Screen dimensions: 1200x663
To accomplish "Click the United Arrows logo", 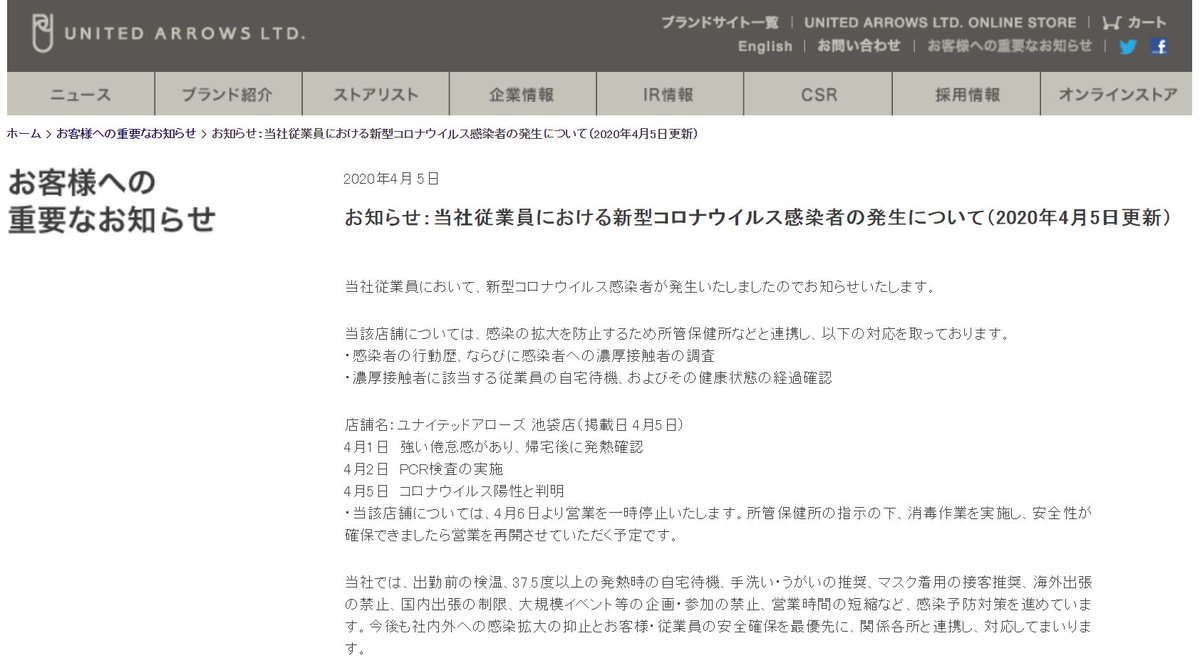I will (x=166, y=33).
